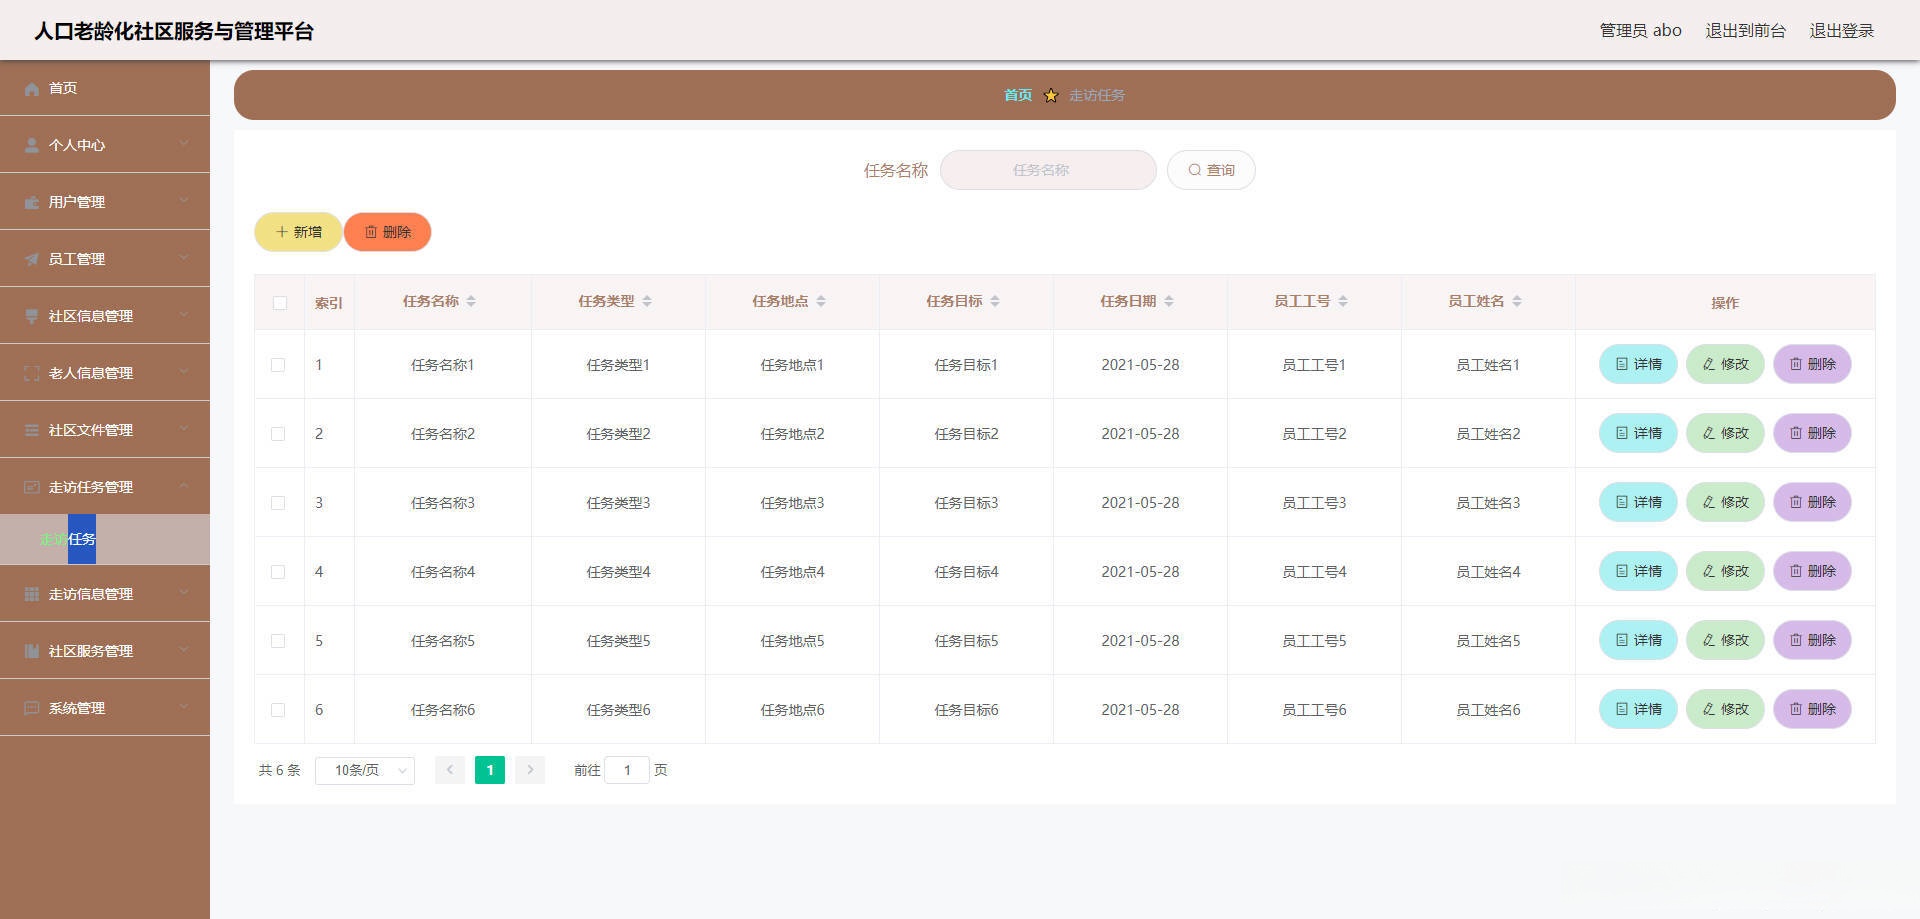Screen dimensions: 1920x919
Task: Collapse the 走访任务管理 submenu arrow
Action: click(x=184, y=486)
